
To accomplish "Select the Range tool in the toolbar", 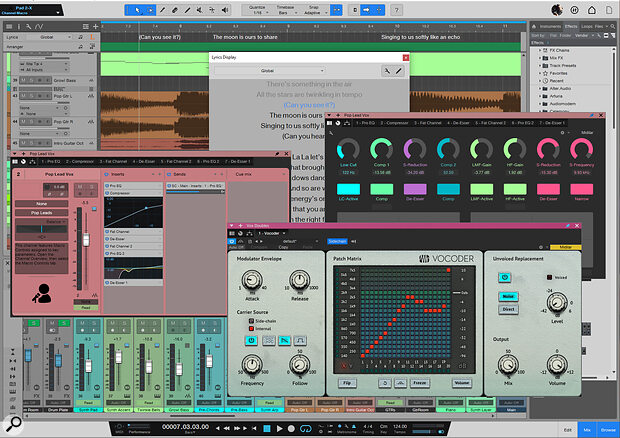I will tap(150, 10).
